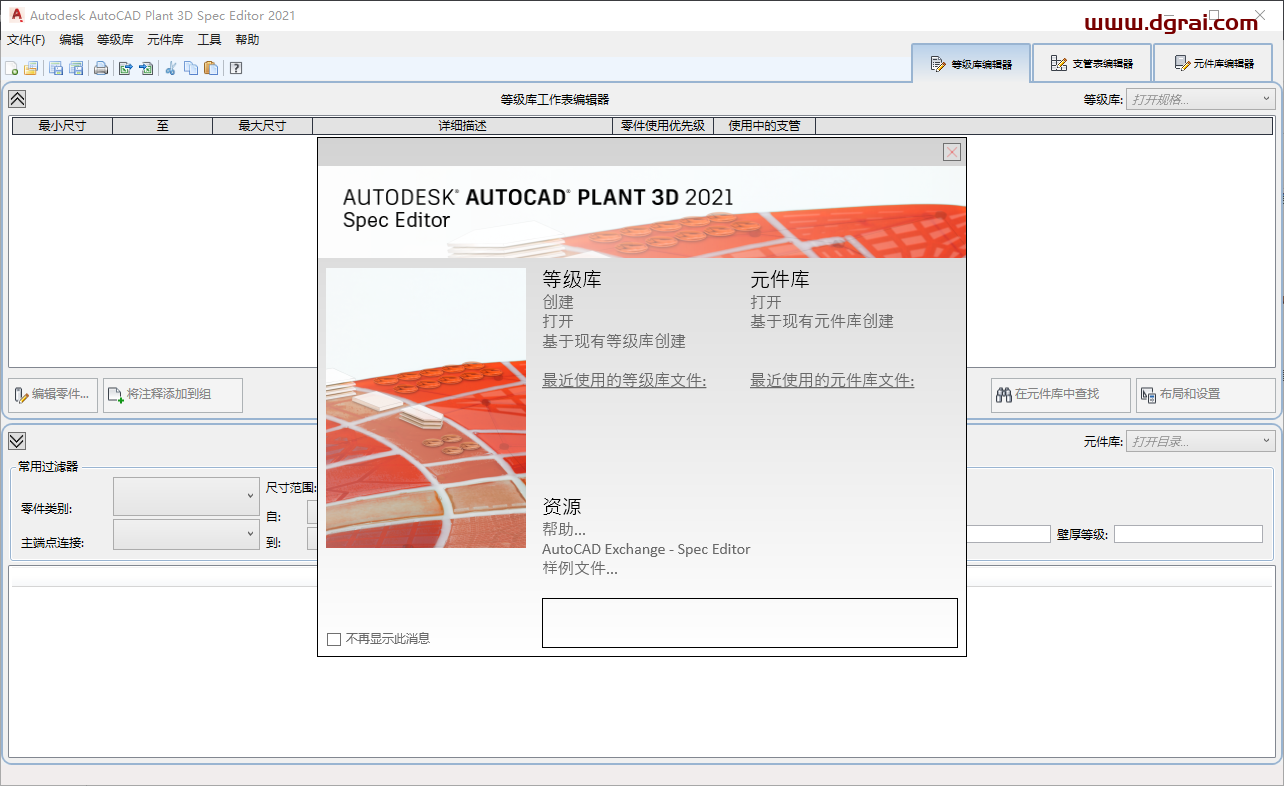
Task: Open AutoCAD Exchange - Spec Editor link
Action: (x=646, y=549)
